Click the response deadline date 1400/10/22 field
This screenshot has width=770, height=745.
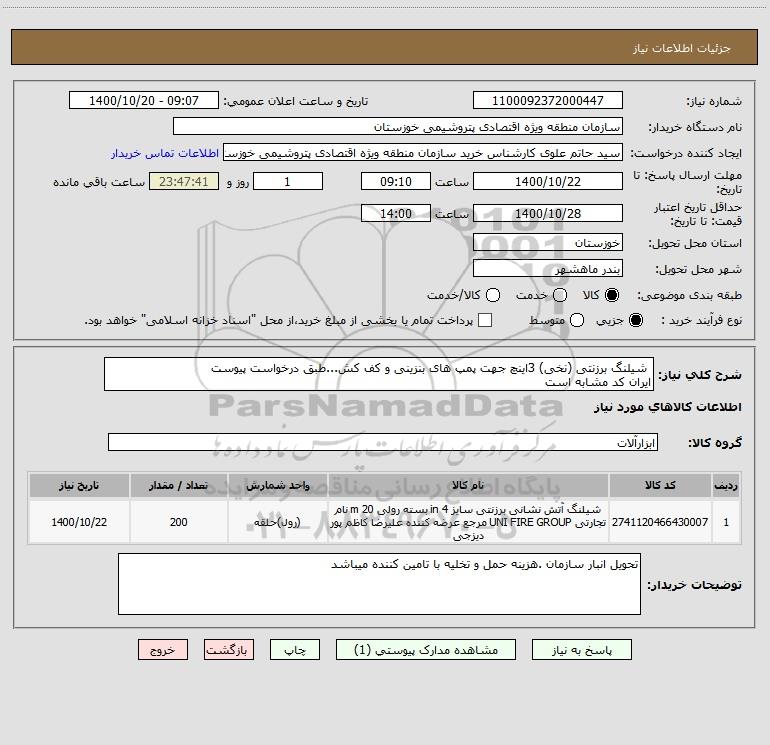pyautogui.click(x=548, y=181)
